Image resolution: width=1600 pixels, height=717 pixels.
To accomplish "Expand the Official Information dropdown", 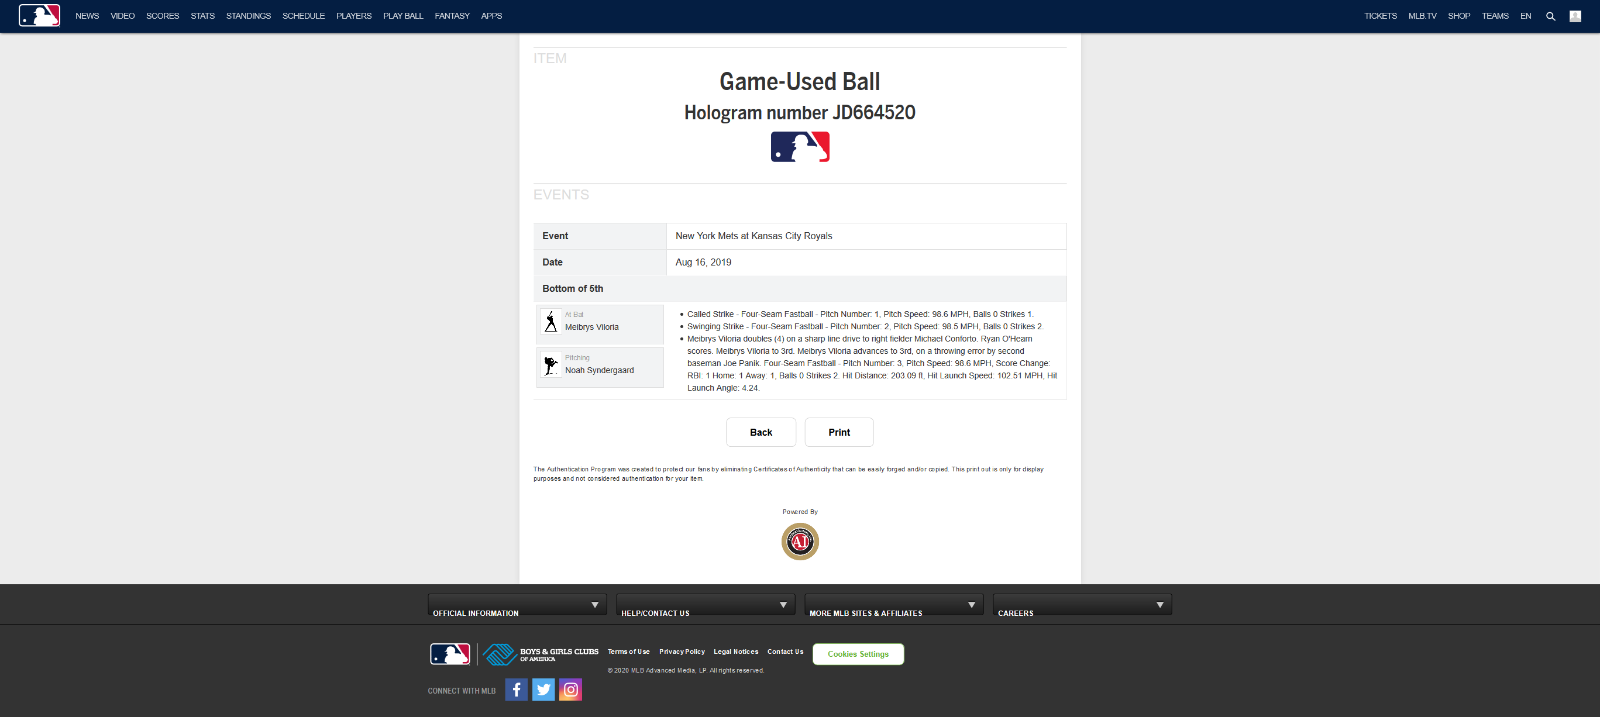I will click(517, 605).
